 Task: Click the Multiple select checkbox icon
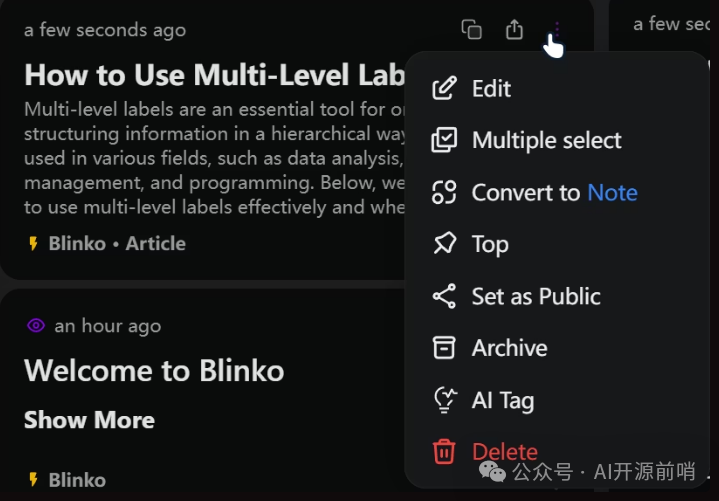tap(443, 141)
